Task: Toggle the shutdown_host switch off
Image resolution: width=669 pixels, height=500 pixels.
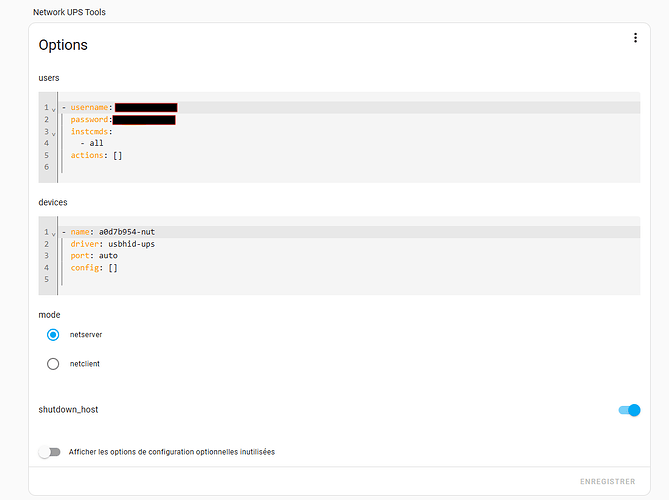Action: [x=629, y=410]
